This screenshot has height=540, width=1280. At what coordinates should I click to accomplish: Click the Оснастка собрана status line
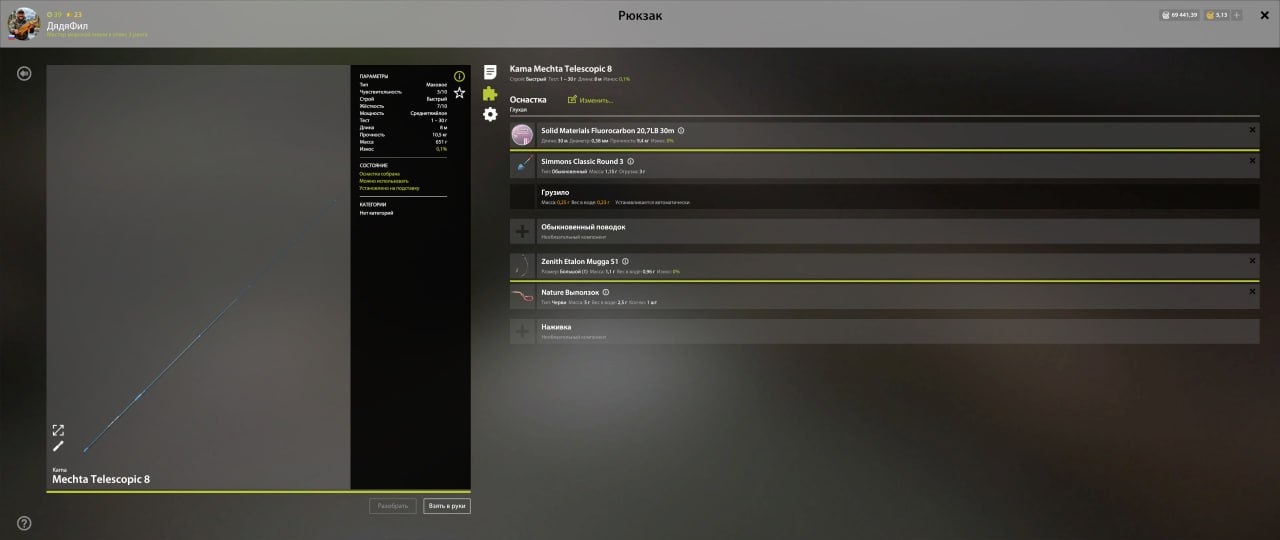tap(379, 174)
